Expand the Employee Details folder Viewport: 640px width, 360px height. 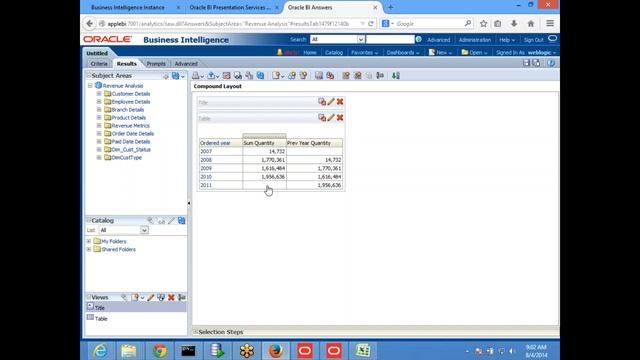pyautogui.click(x=99, y=102)
